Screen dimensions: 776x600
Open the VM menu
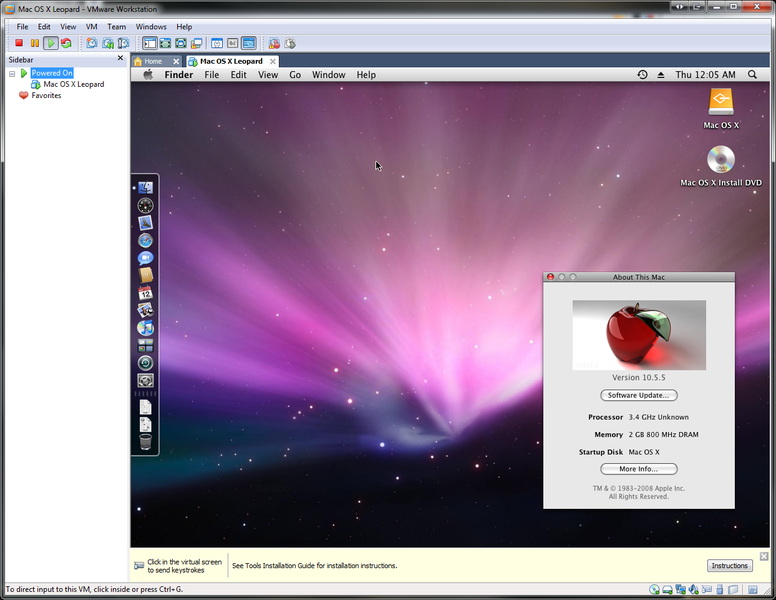point(92,27)
